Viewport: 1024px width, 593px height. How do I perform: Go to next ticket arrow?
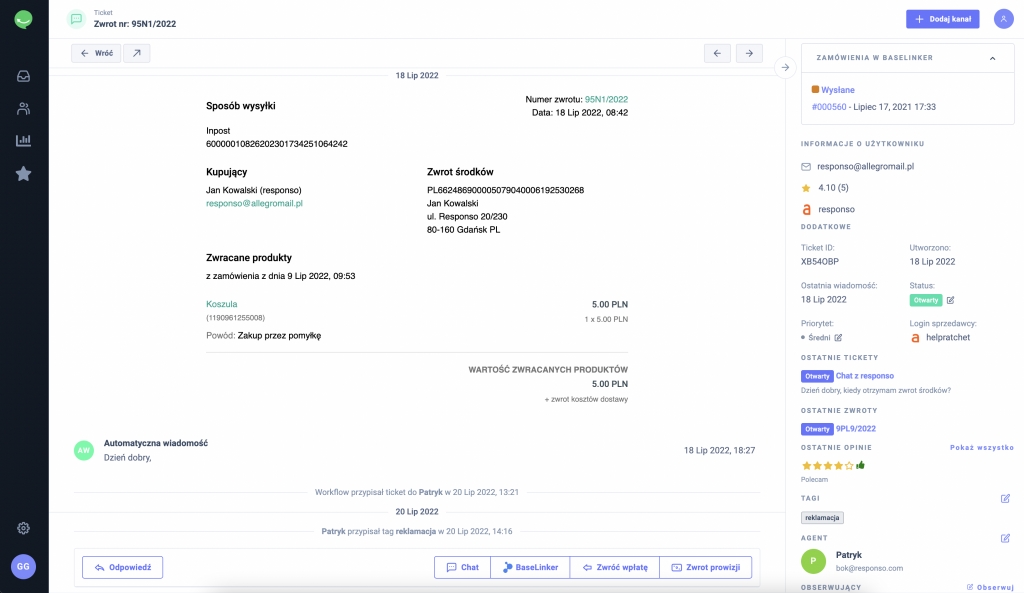[749, 53]
